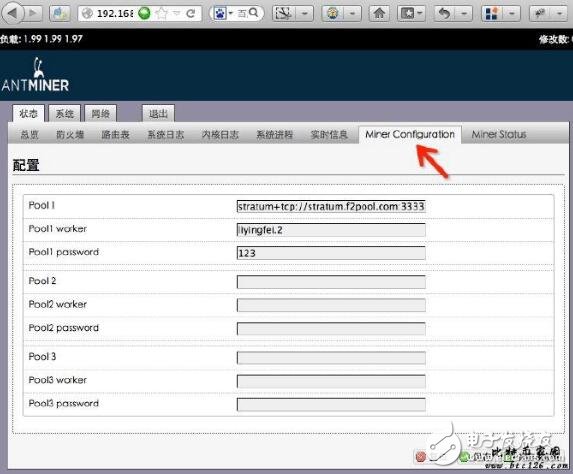Screen dimensions: 573x474
Task: Expand the bookmark star dropdown arrow
Action: pyautogui.click(x=177, y=14)
